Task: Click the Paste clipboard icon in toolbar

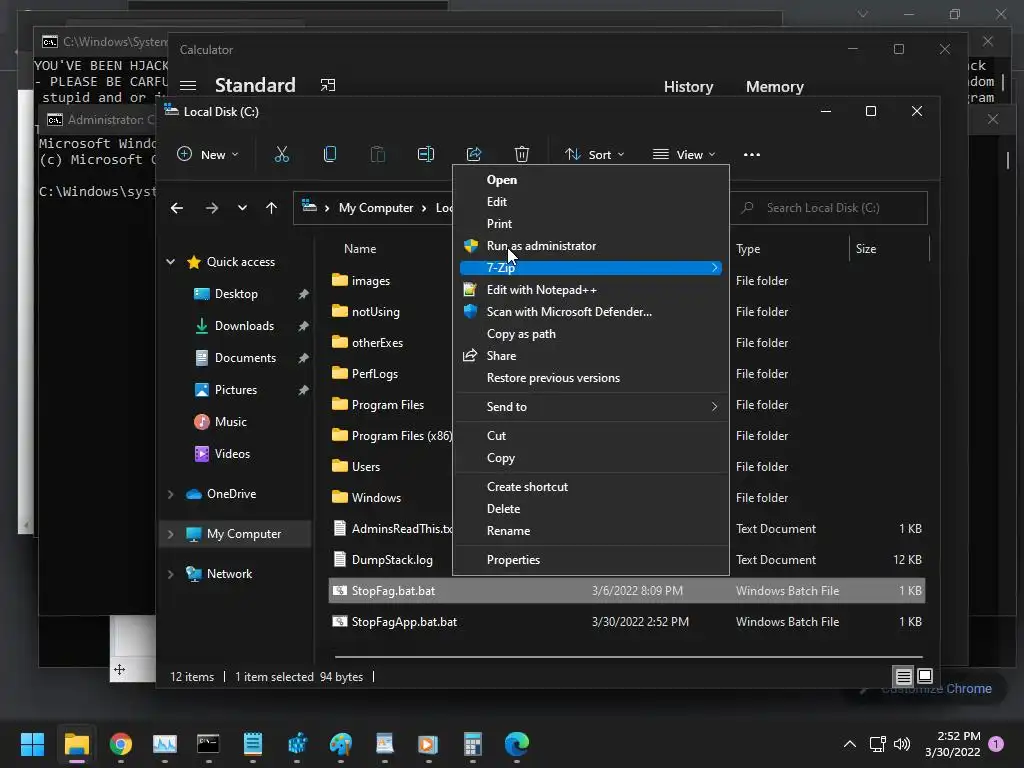Action: (377, 154)
